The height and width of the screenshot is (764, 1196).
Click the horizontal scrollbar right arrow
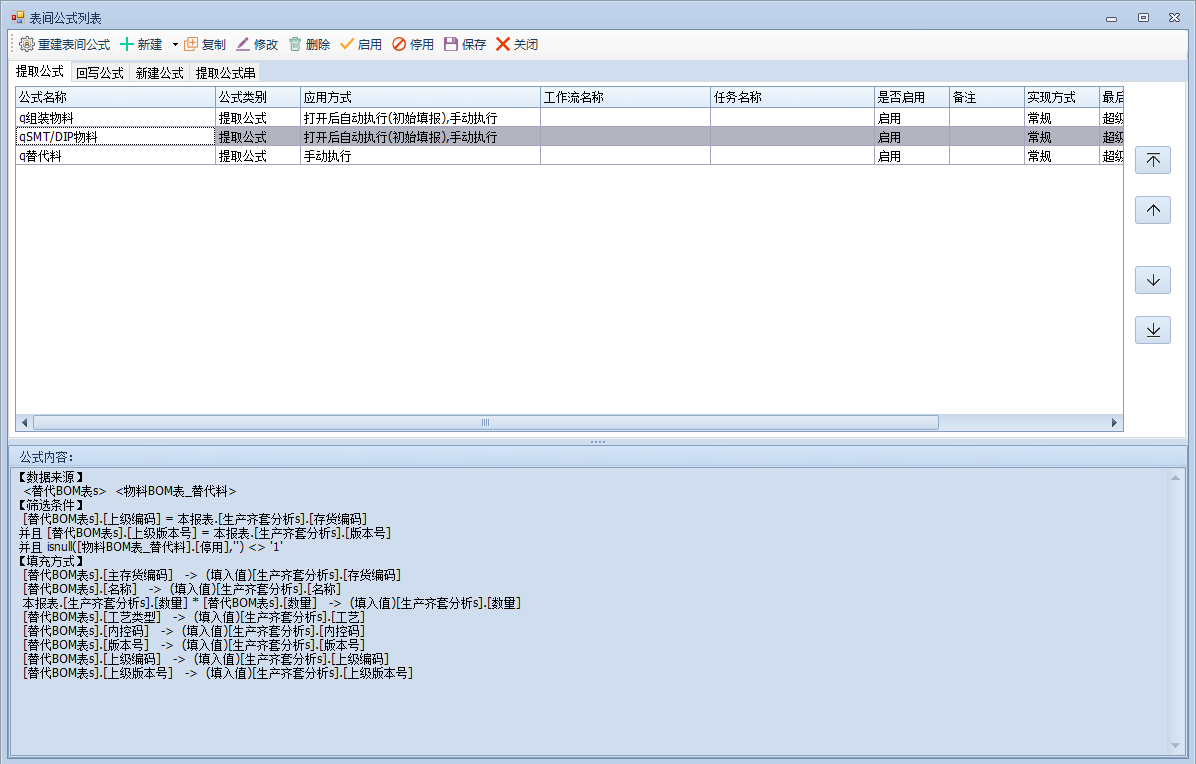pyautogui.click(x=1115, y=423)
